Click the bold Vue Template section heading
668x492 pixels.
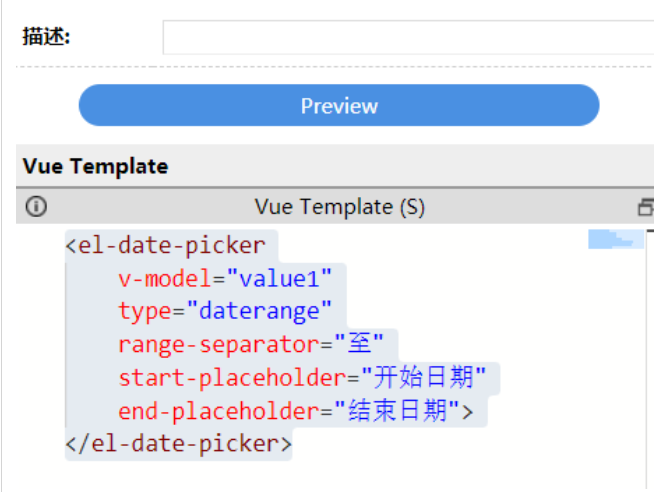coord(95,166)
